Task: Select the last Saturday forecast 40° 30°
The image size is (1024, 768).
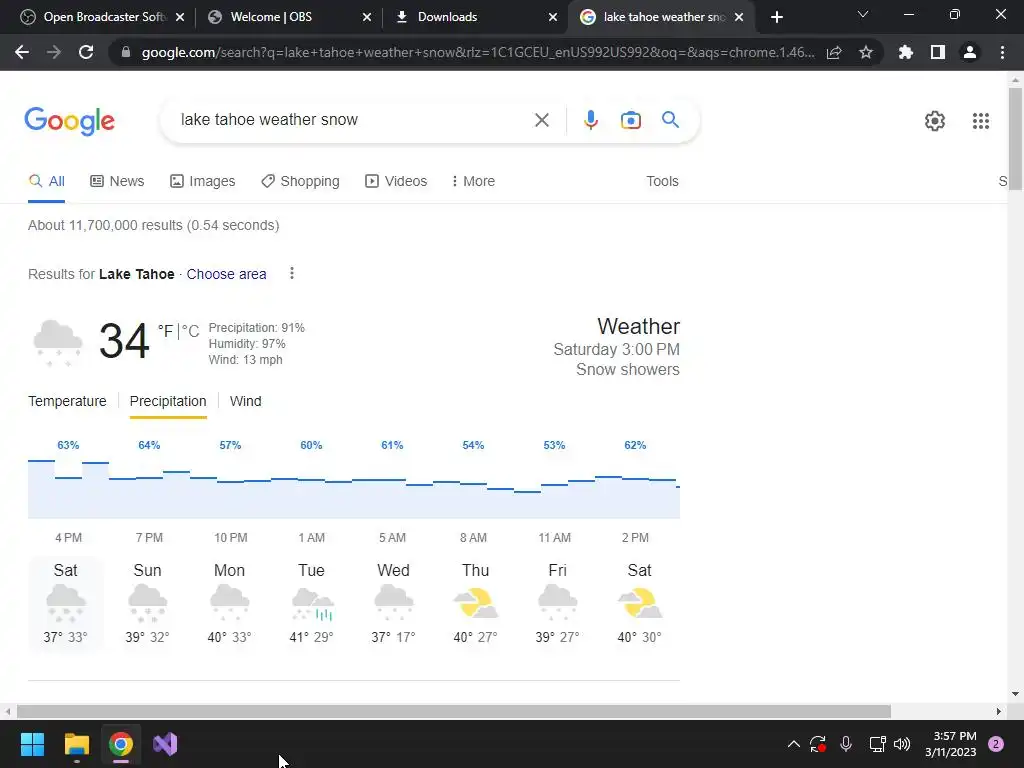Action: tap(639, 603)
